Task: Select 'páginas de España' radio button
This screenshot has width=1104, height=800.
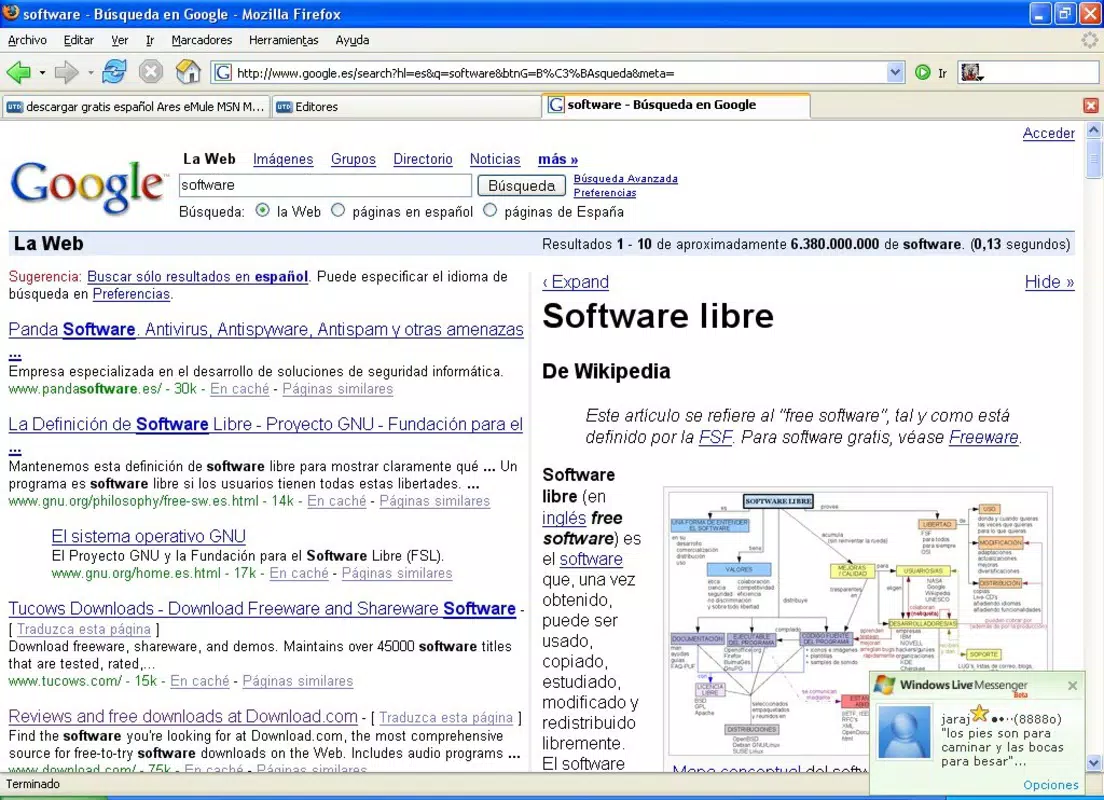Action: (490, 211)
